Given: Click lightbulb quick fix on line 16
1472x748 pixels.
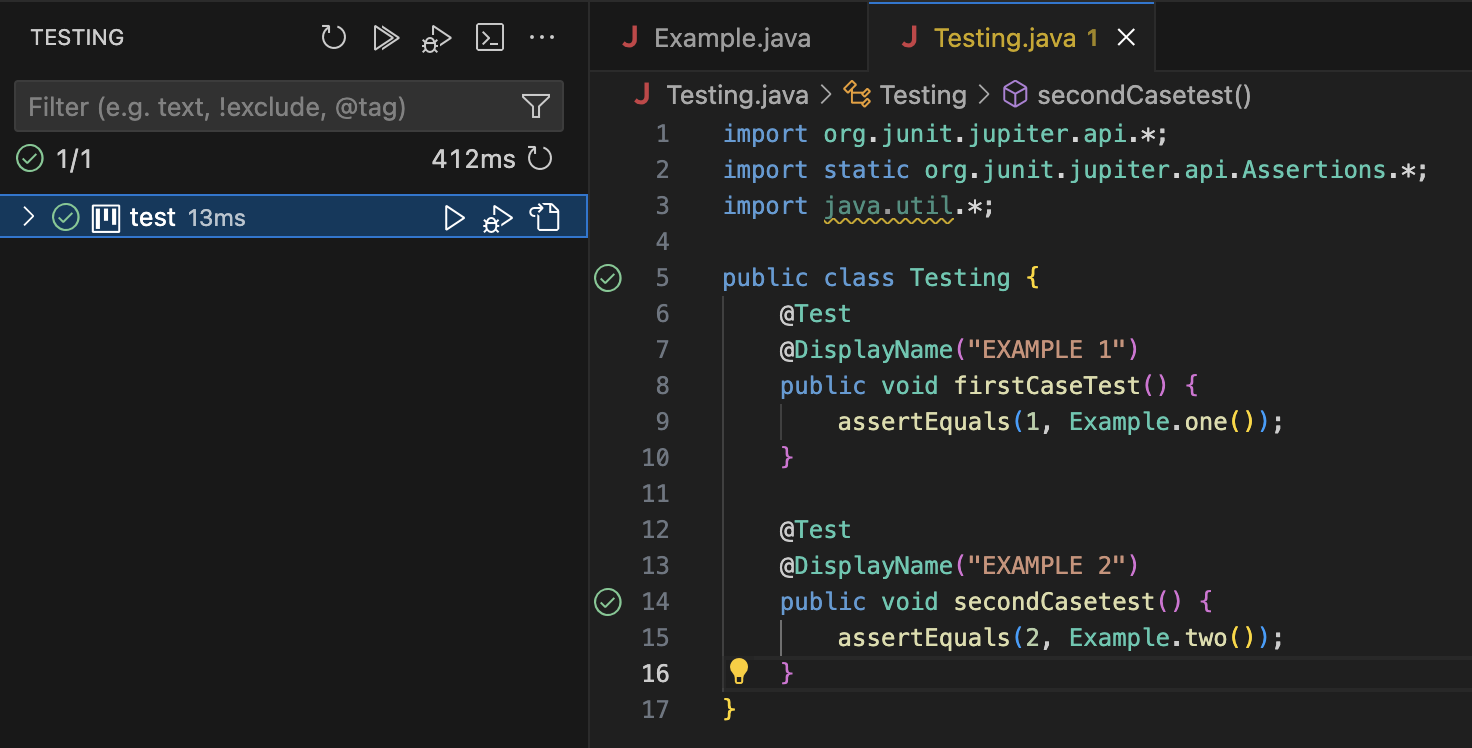Looking at the screenshot, I should (738, 671).
